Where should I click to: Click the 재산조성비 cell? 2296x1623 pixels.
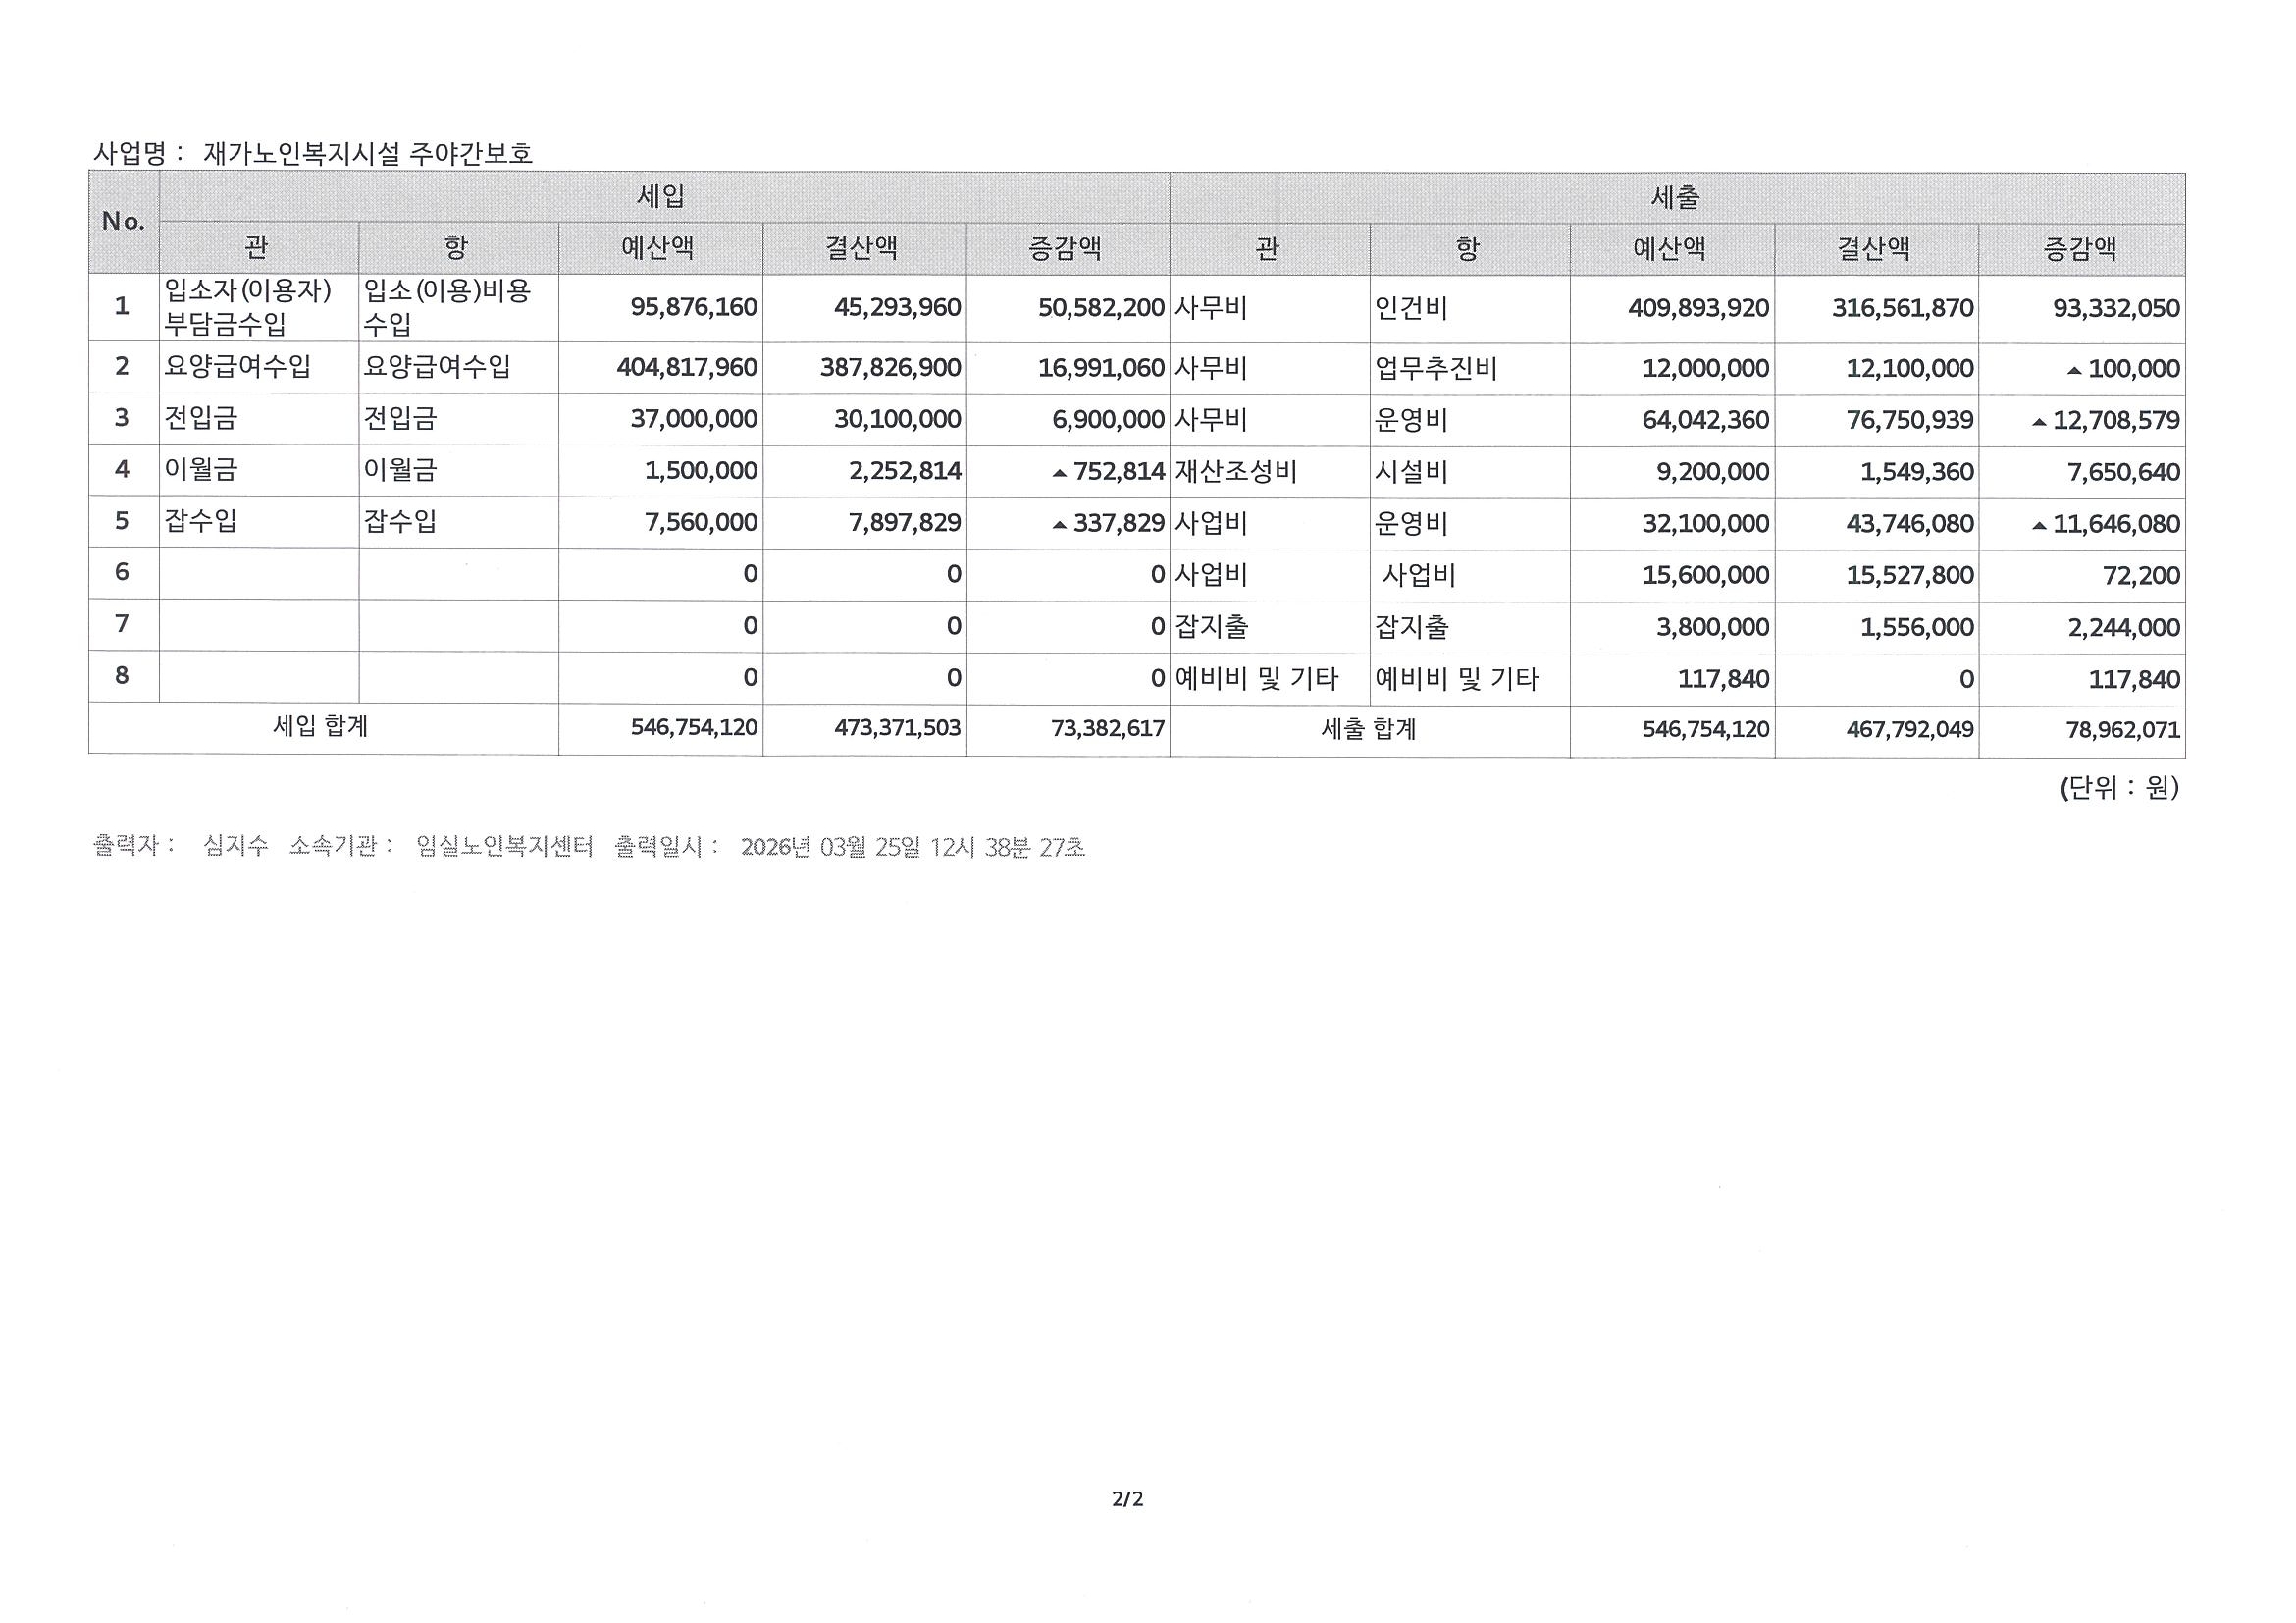click(1236, 471)
